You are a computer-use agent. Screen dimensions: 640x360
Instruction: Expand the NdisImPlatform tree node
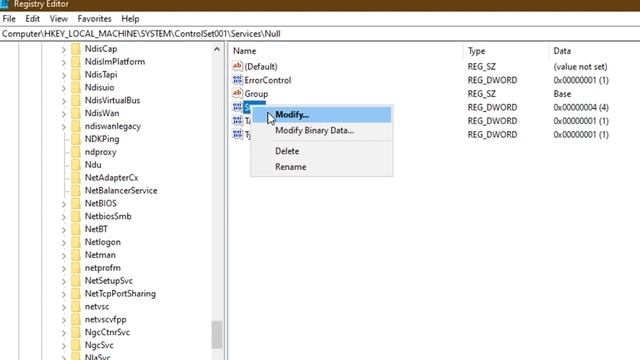click(64, 62)
